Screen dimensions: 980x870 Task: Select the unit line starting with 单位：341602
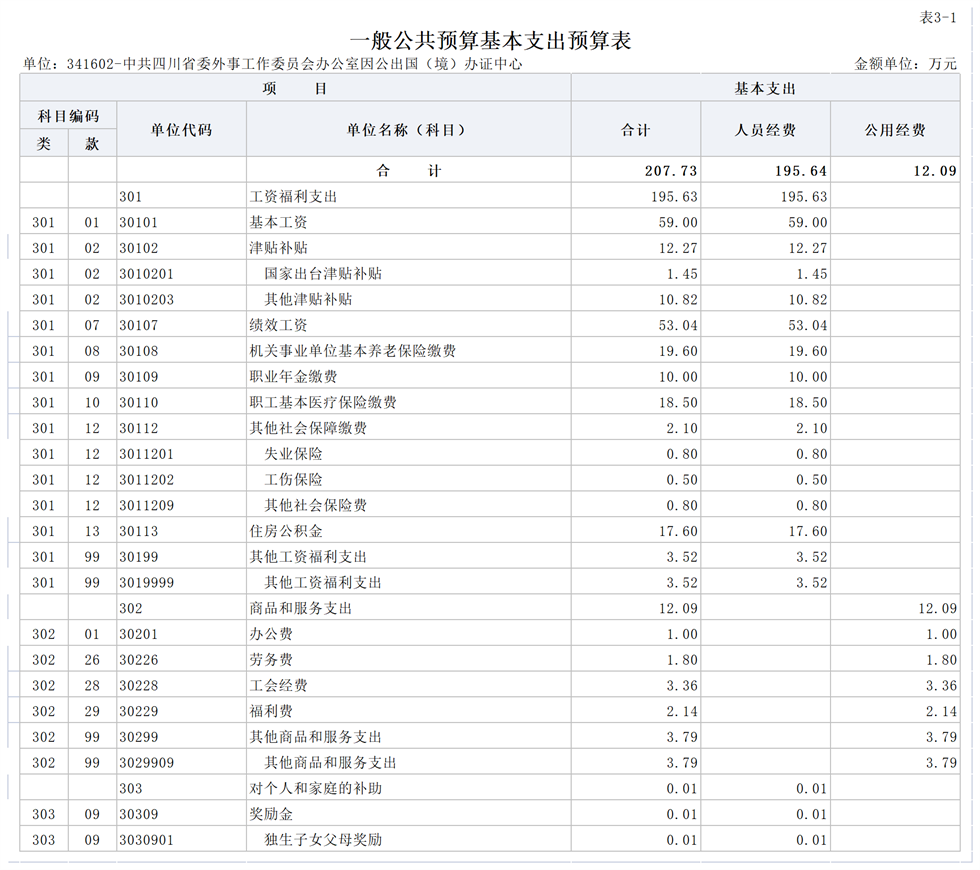(272, 64)
